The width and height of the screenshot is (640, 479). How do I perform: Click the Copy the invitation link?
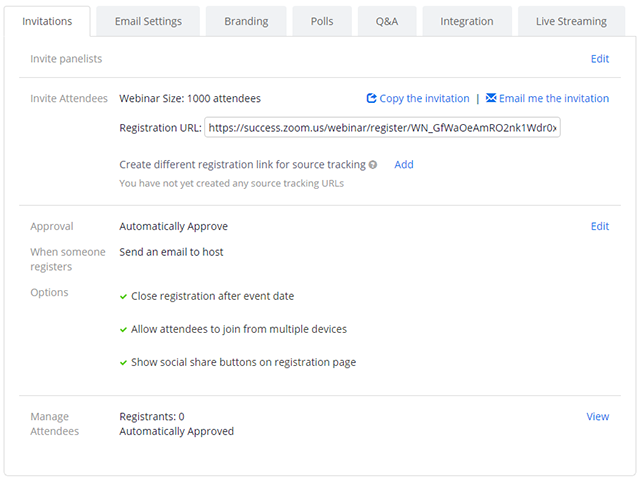tap(424, 99)
